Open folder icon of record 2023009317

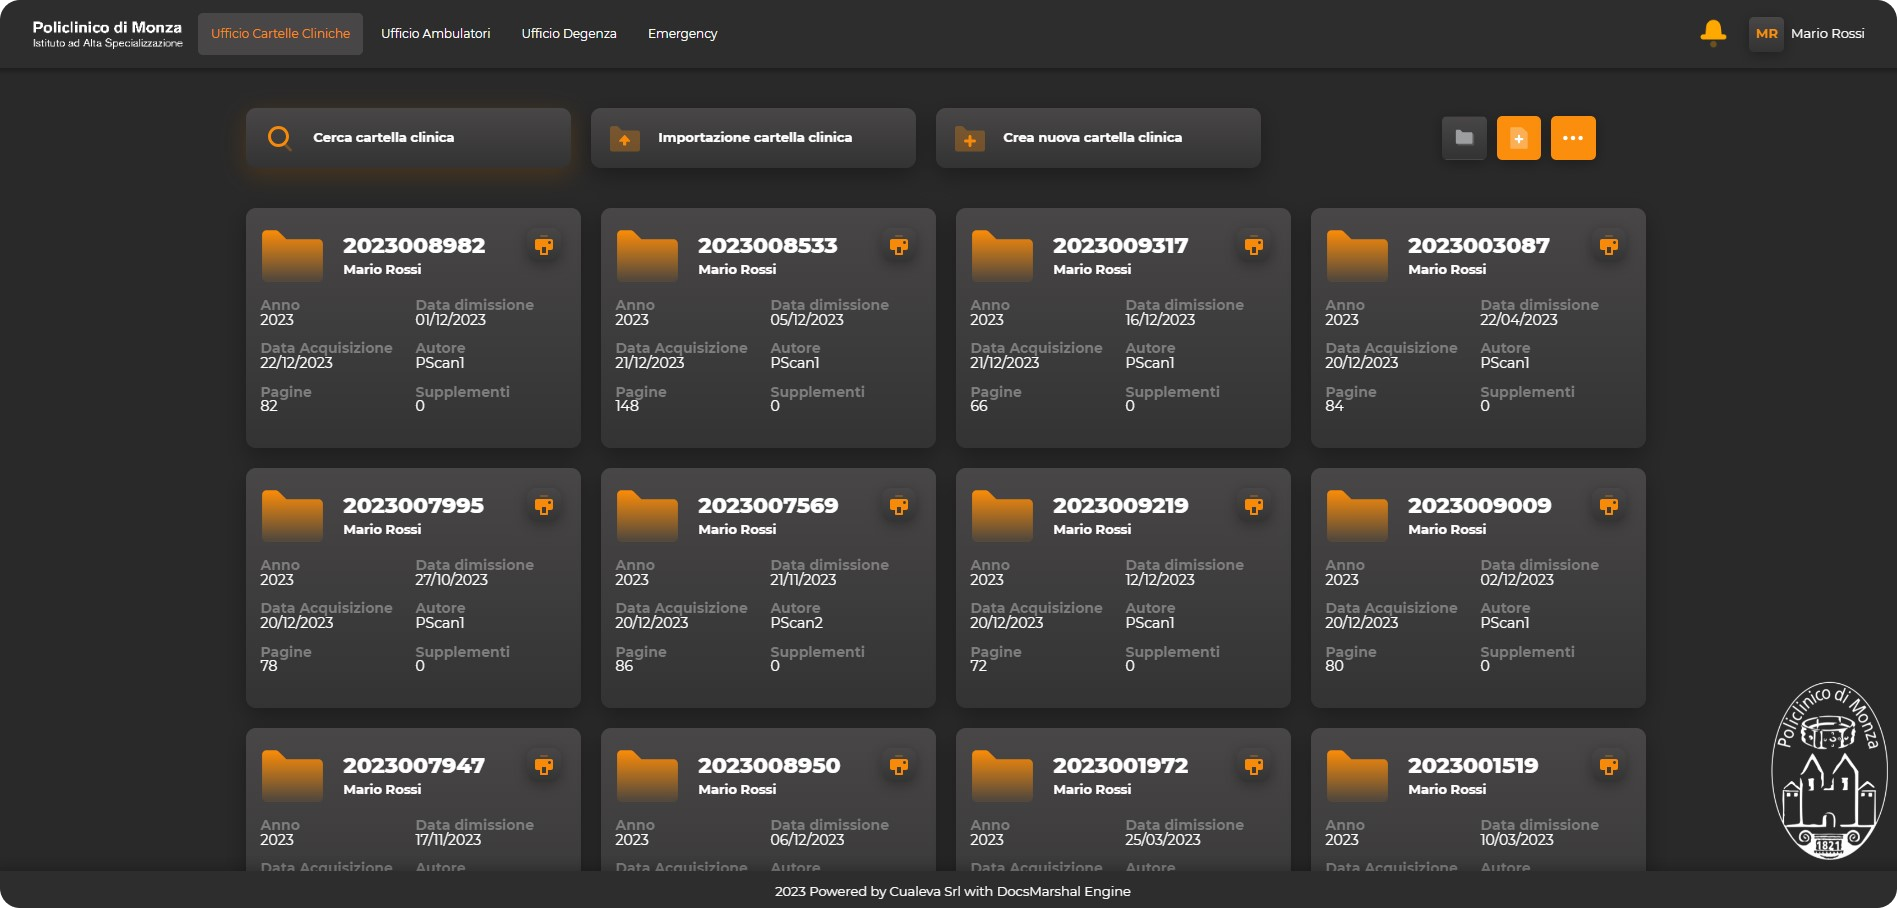coord(1002,255)
